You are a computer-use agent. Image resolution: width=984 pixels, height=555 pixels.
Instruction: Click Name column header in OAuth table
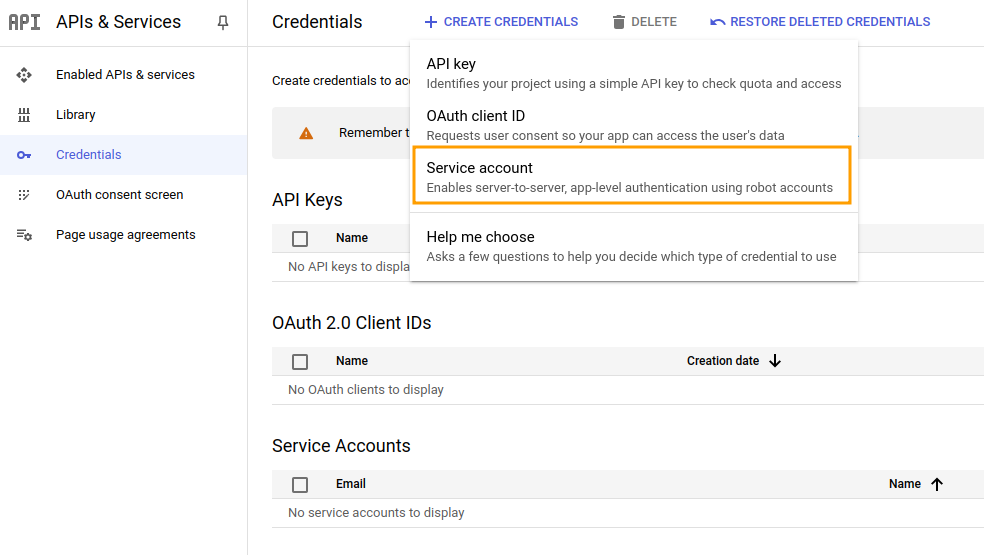pyautogui.click(x=351, y=361)
